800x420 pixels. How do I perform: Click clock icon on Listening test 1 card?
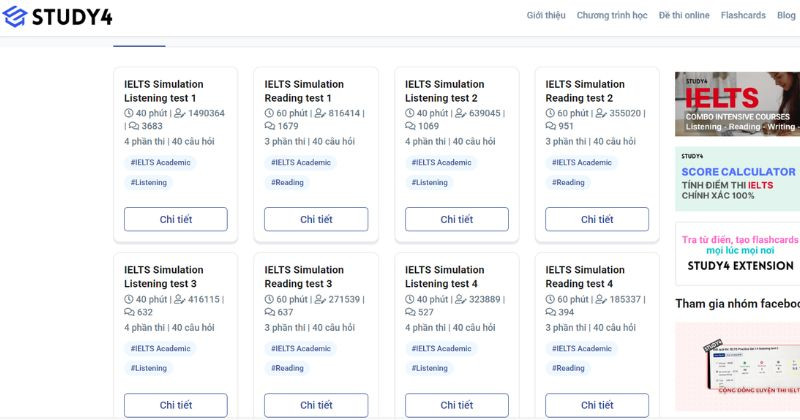click(x=129, y=114)
